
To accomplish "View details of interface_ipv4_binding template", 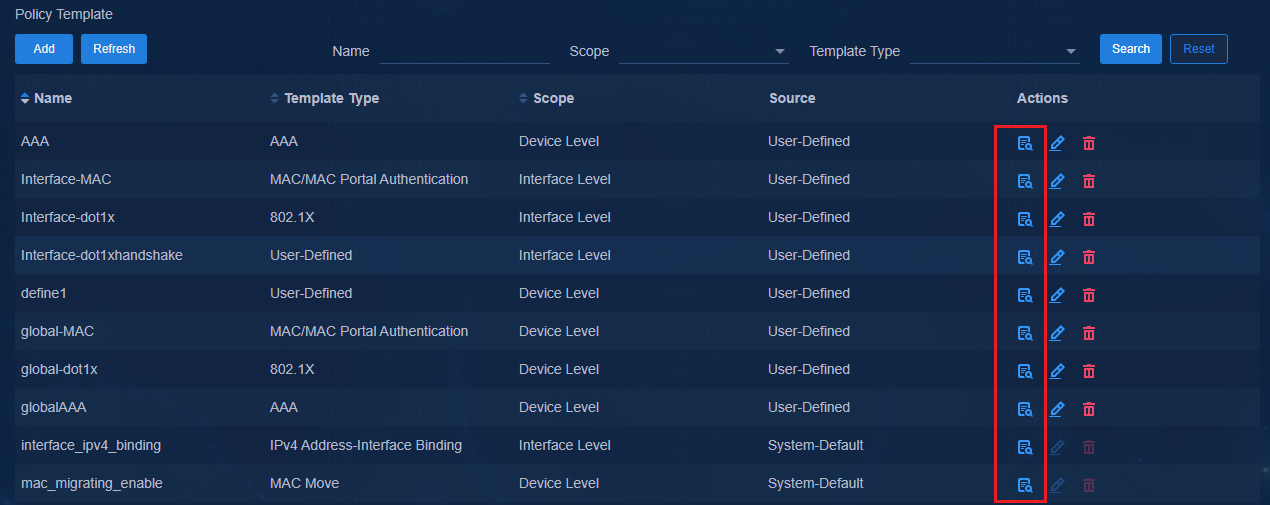I will (1024, 447).
